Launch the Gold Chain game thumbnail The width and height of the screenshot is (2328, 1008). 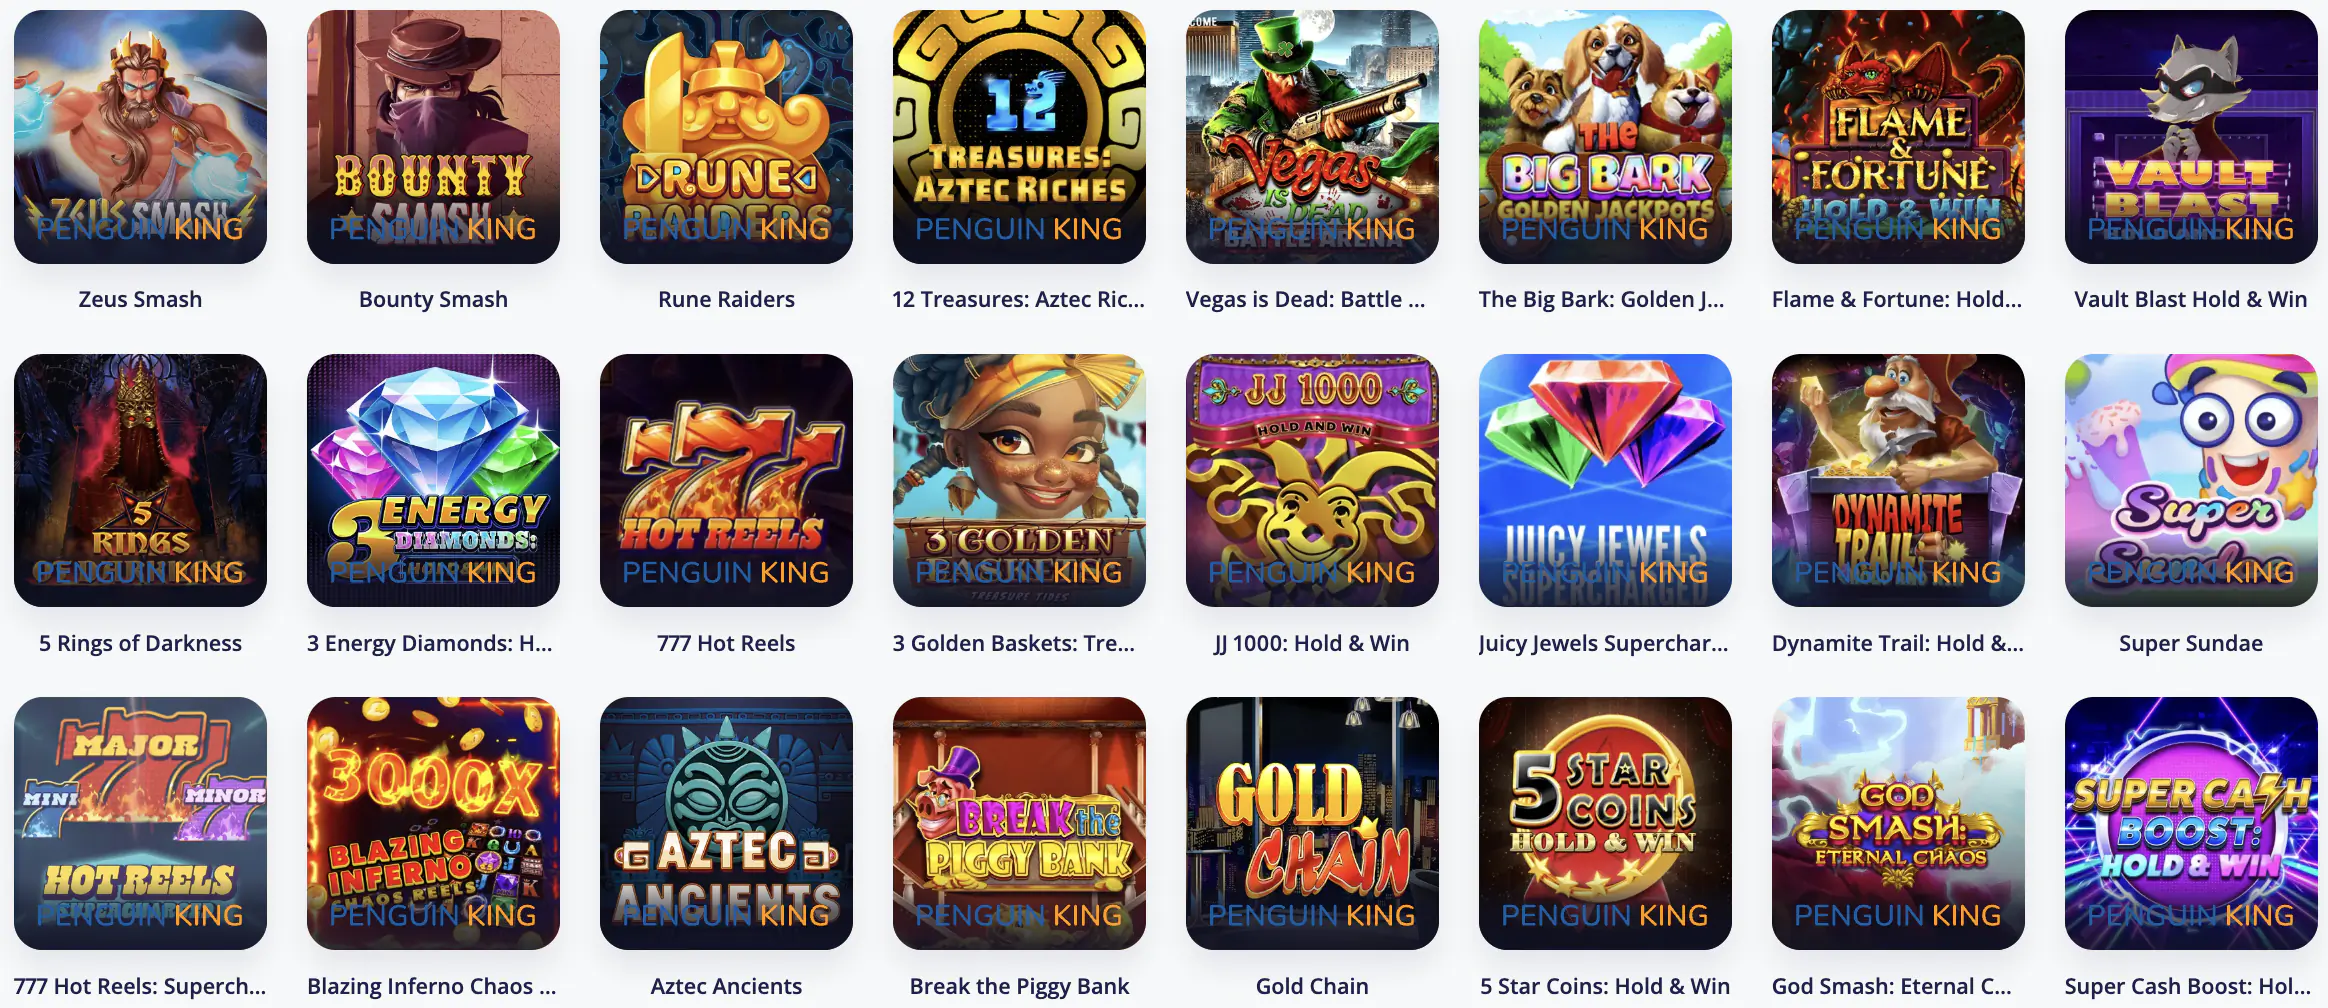(1312, 823)
